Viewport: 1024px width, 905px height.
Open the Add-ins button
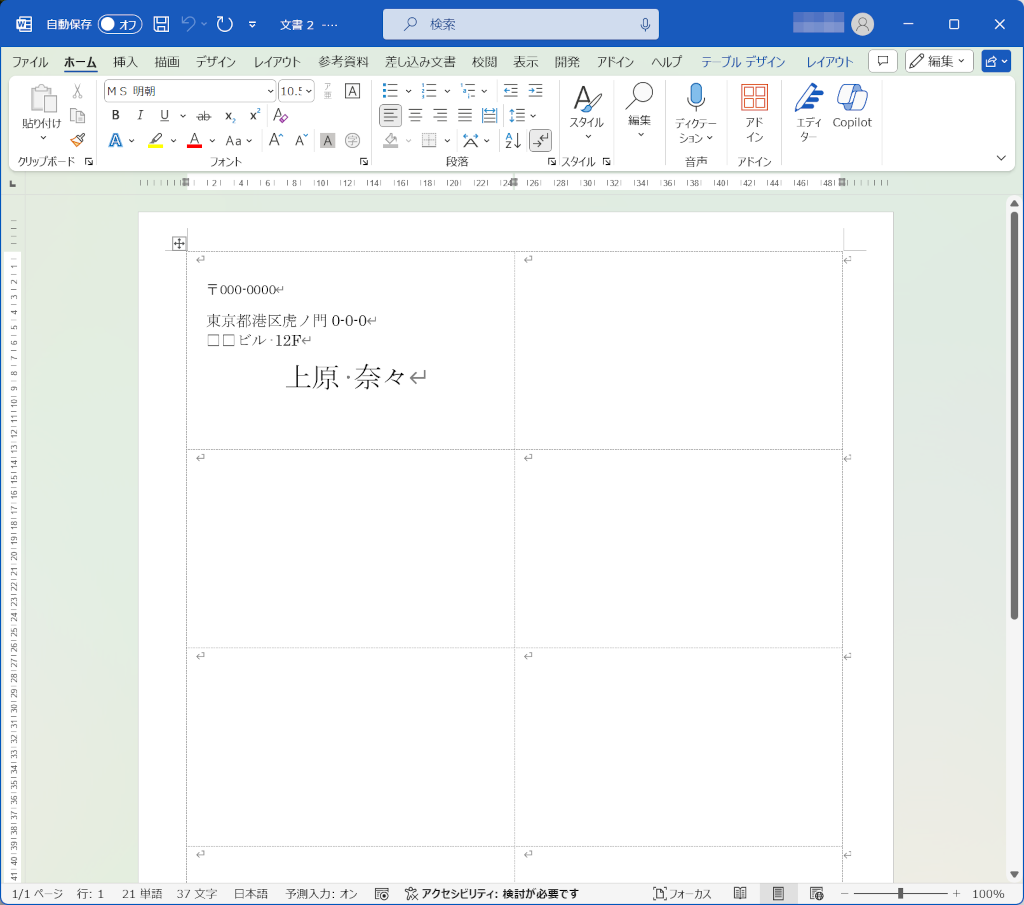pos(754,112)
